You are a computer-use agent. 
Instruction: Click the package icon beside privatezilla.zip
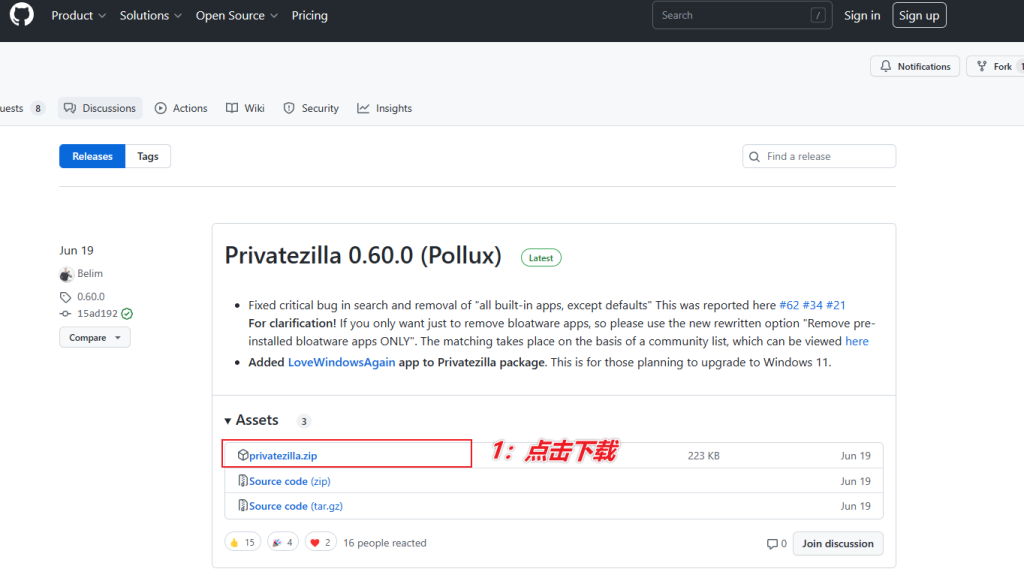243,455
